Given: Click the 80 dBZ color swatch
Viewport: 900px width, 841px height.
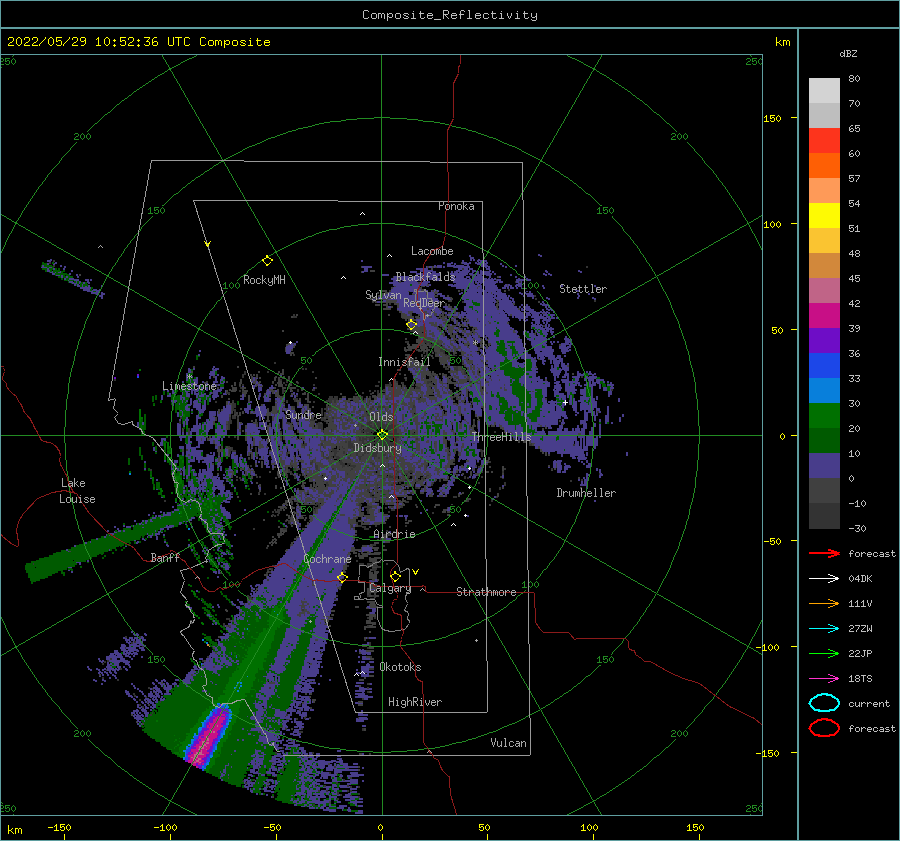Looking at the screenshot, I should click(x=824, y=90).
